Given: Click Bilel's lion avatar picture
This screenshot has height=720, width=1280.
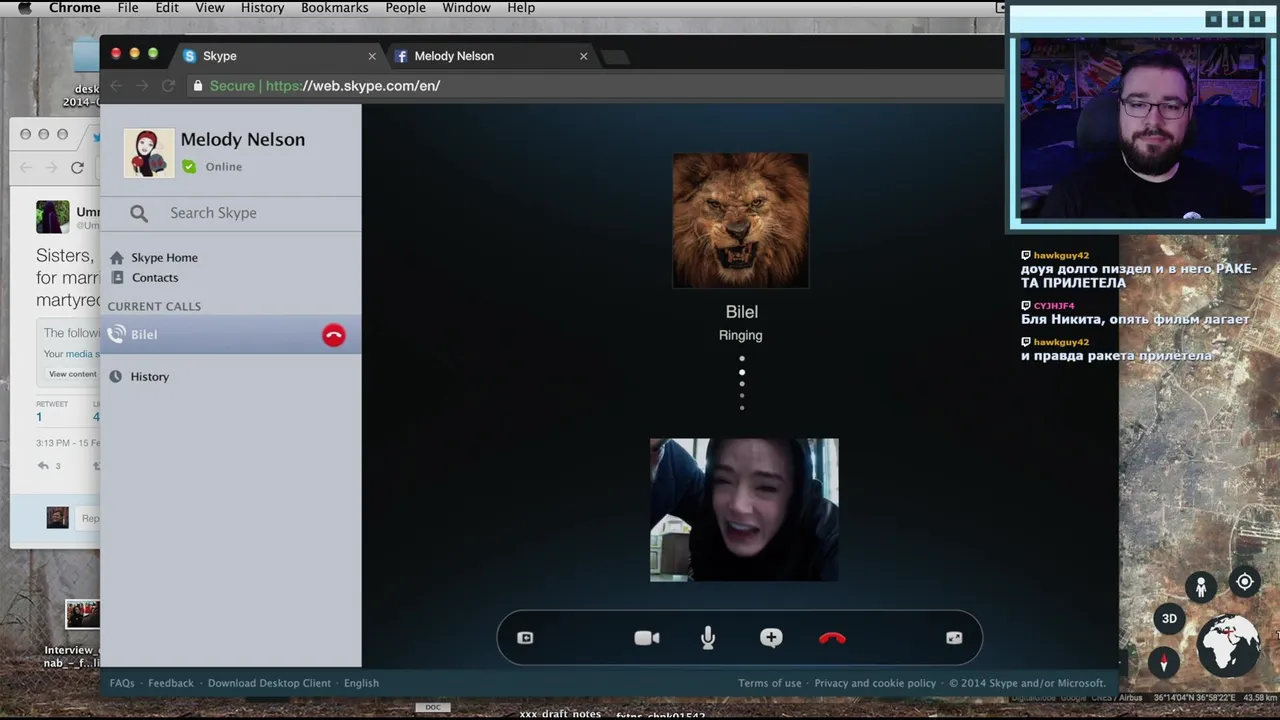Looking at the screenshot, I should click(741, 220).
